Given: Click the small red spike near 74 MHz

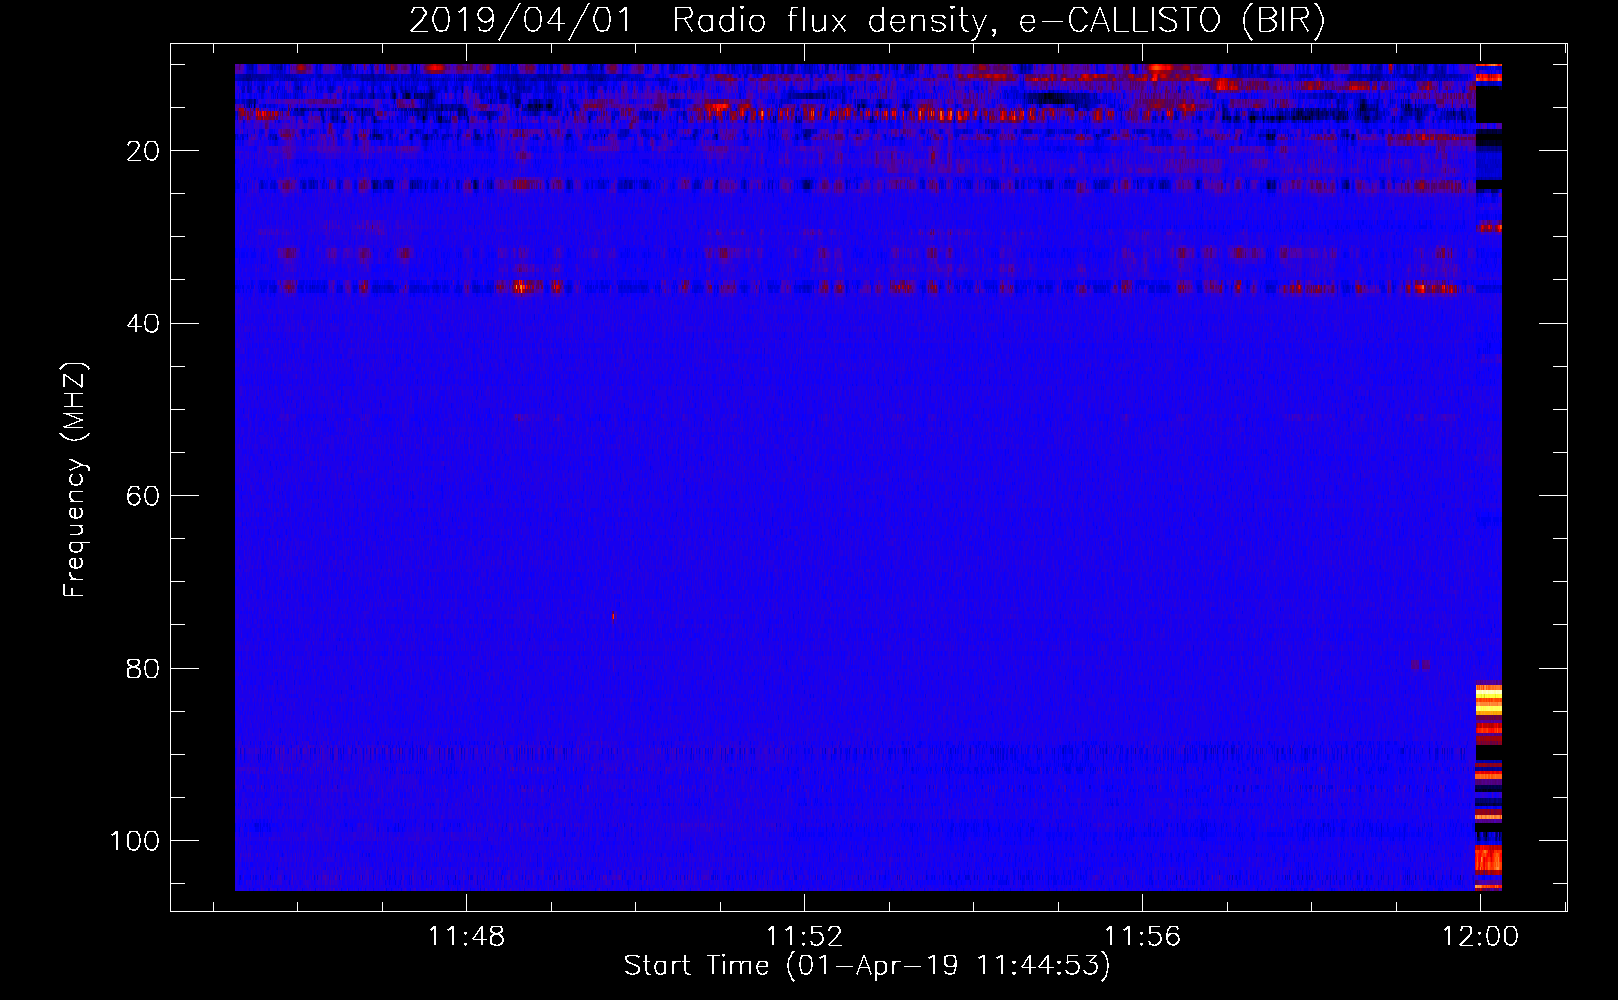Looking at the screenshot, I should [613, 617].
